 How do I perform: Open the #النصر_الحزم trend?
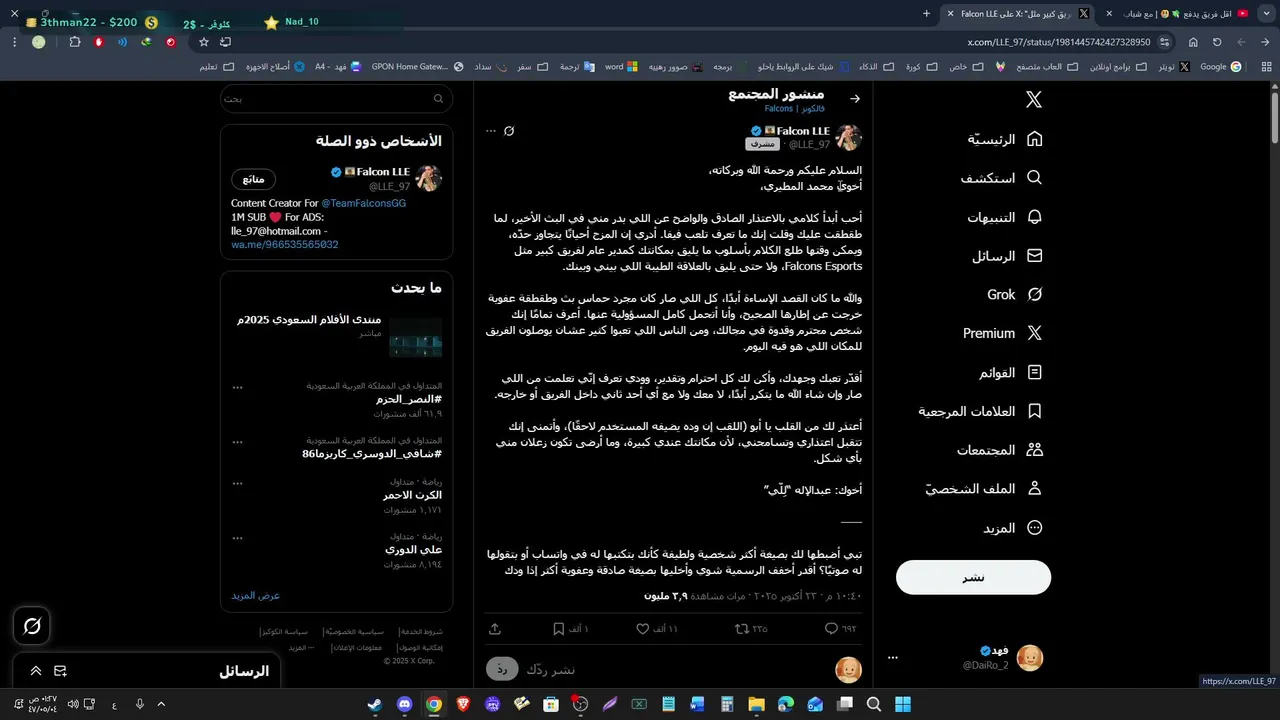[x=409, y=399]
